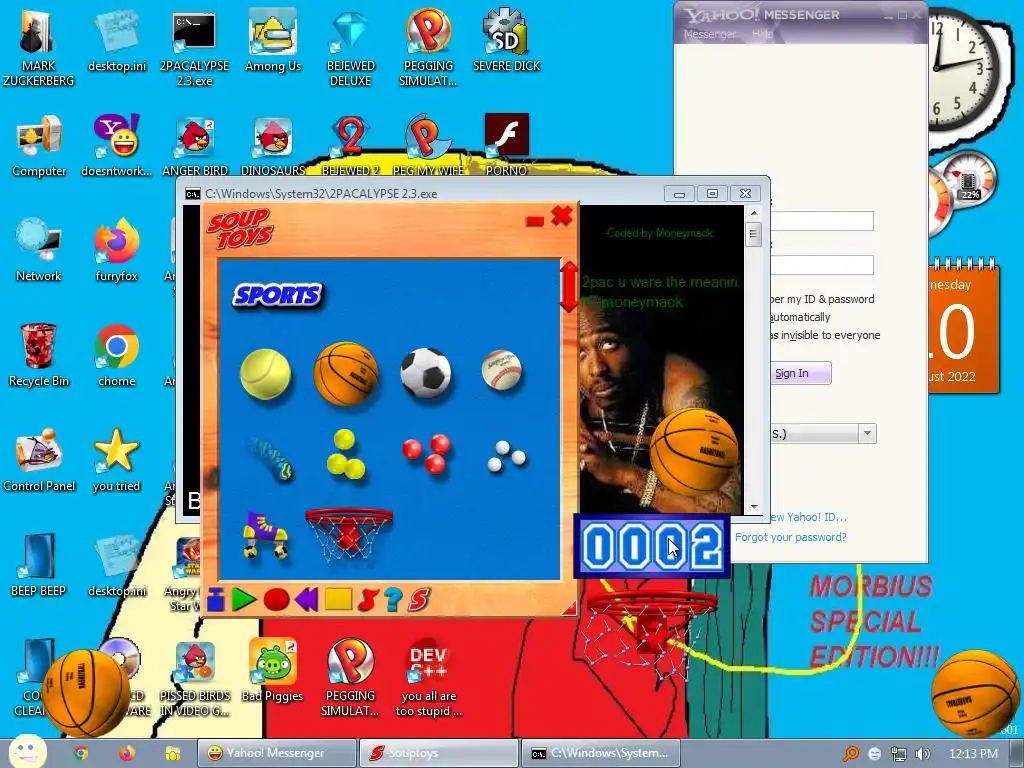Expand the dropdown in Yahoo! Messenger

point(867,433)
